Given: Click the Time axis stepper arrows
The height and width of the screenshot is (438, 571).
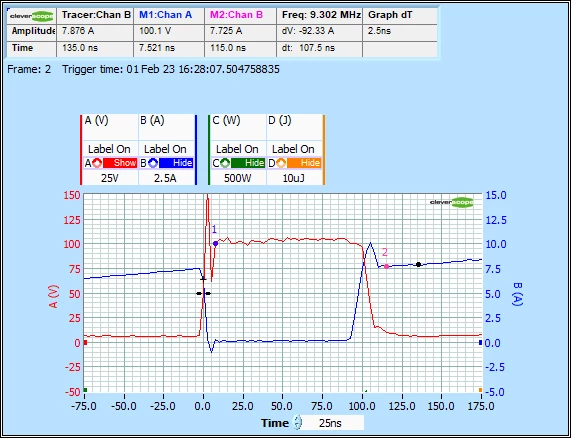Looking at the screenshot, I should pos(298,423).
